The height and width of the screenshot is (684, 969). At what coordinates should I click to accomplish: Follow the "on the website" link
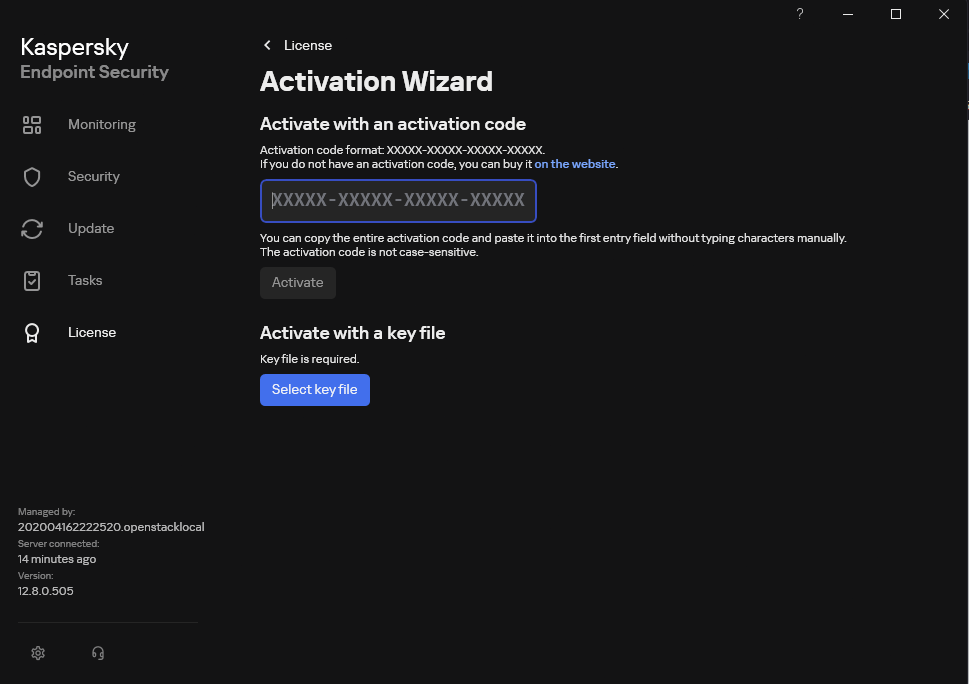pos(575,164)
